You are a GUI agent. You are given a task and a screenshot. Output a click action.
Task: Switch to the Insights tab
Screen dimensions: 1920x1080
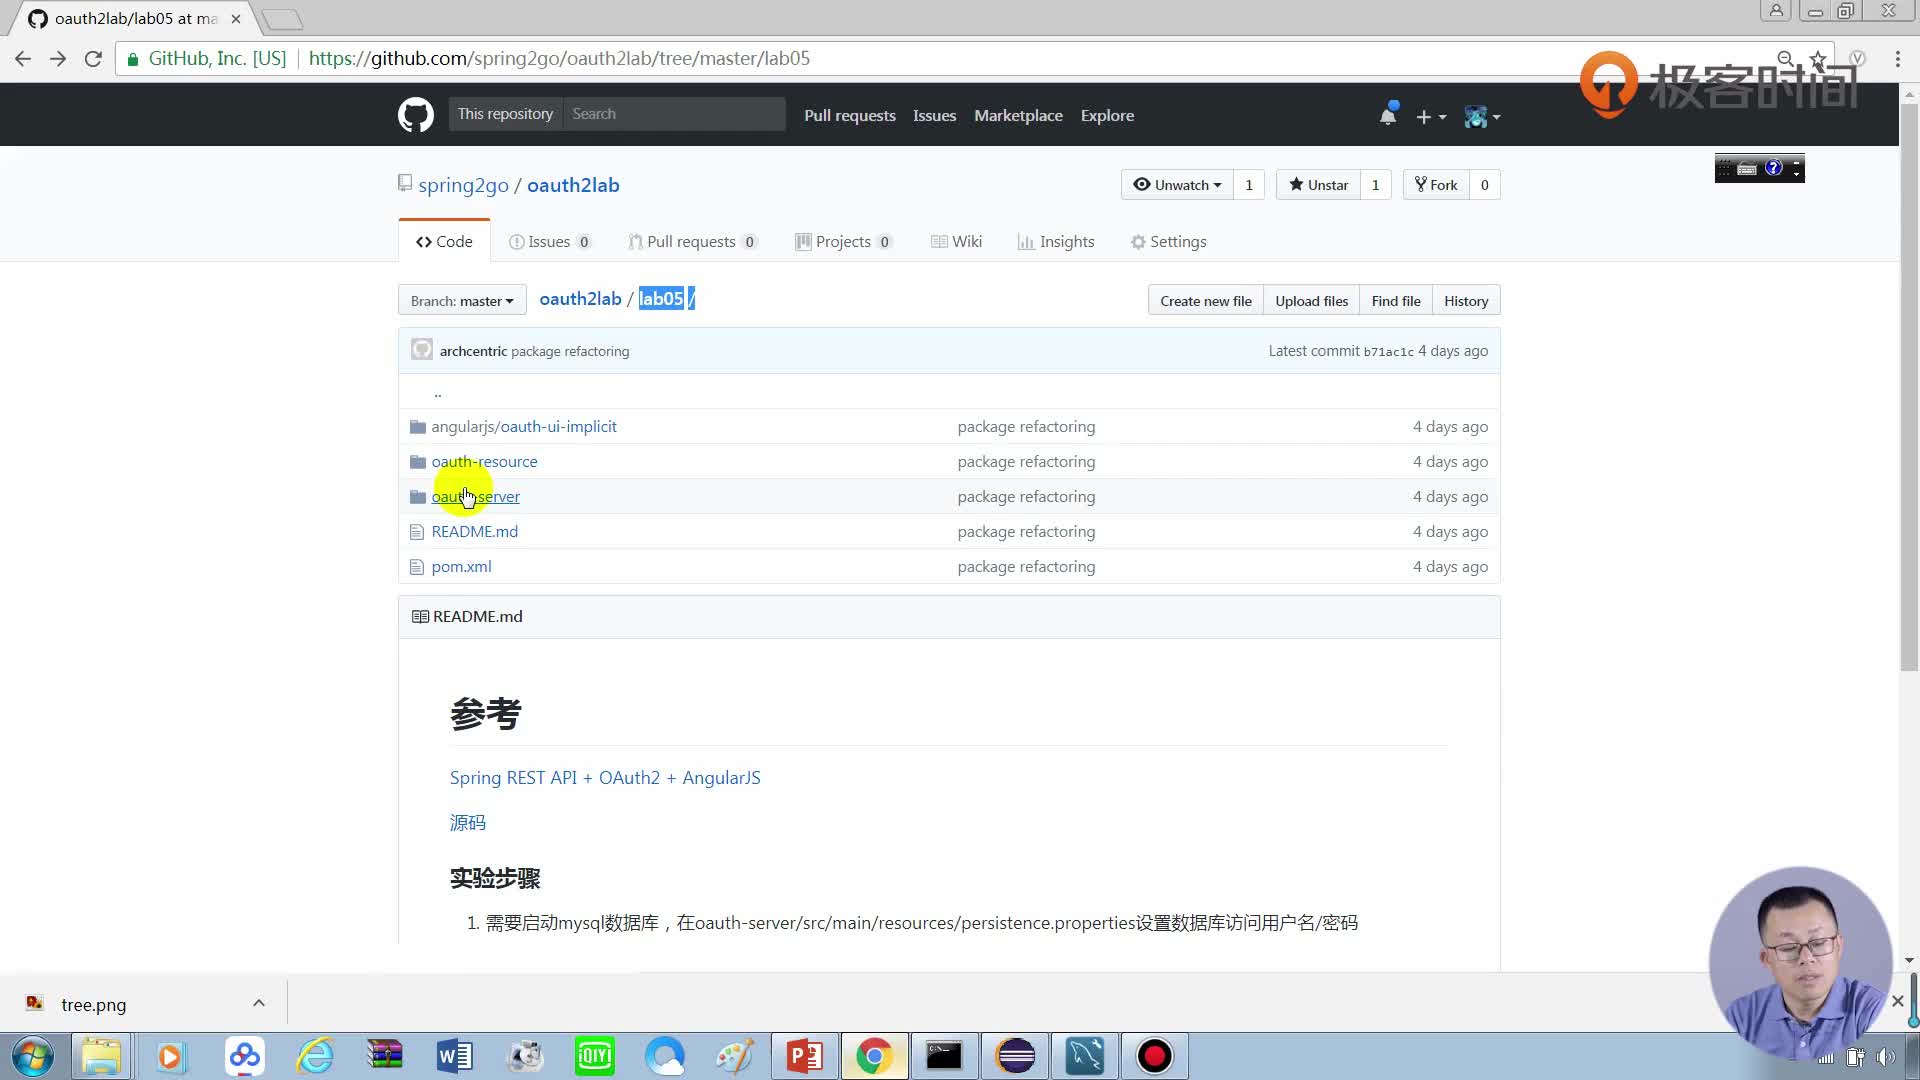coord(1056,241)
